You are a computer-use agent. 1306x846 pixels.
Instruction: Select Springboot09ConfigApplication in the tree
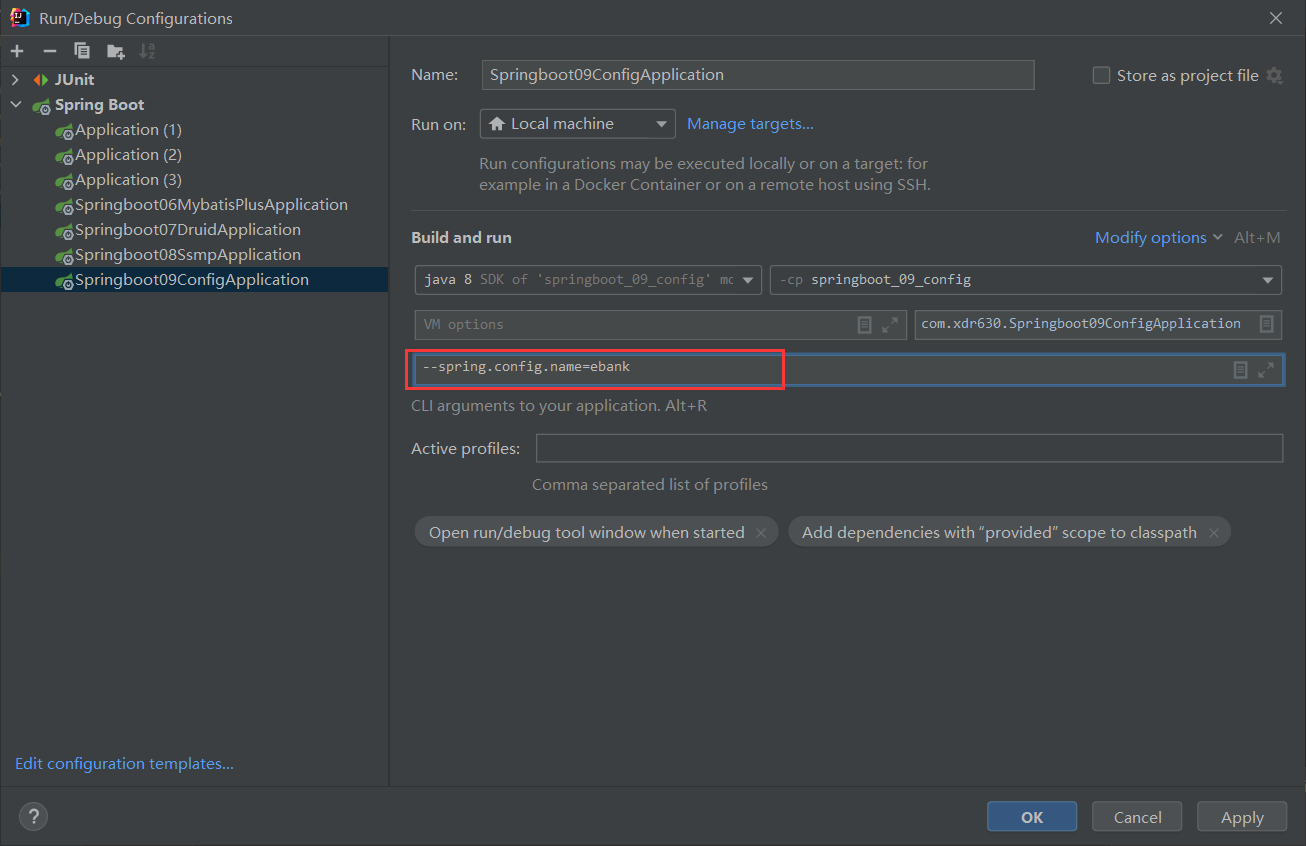point(194,280)
